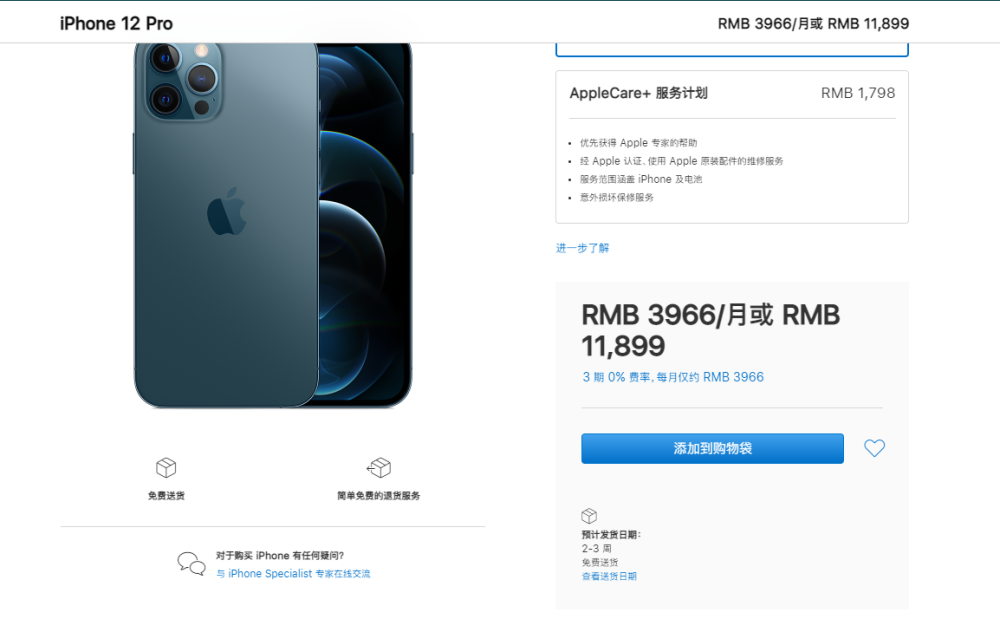Click the free returns box icon

click(x=379, y=467)
